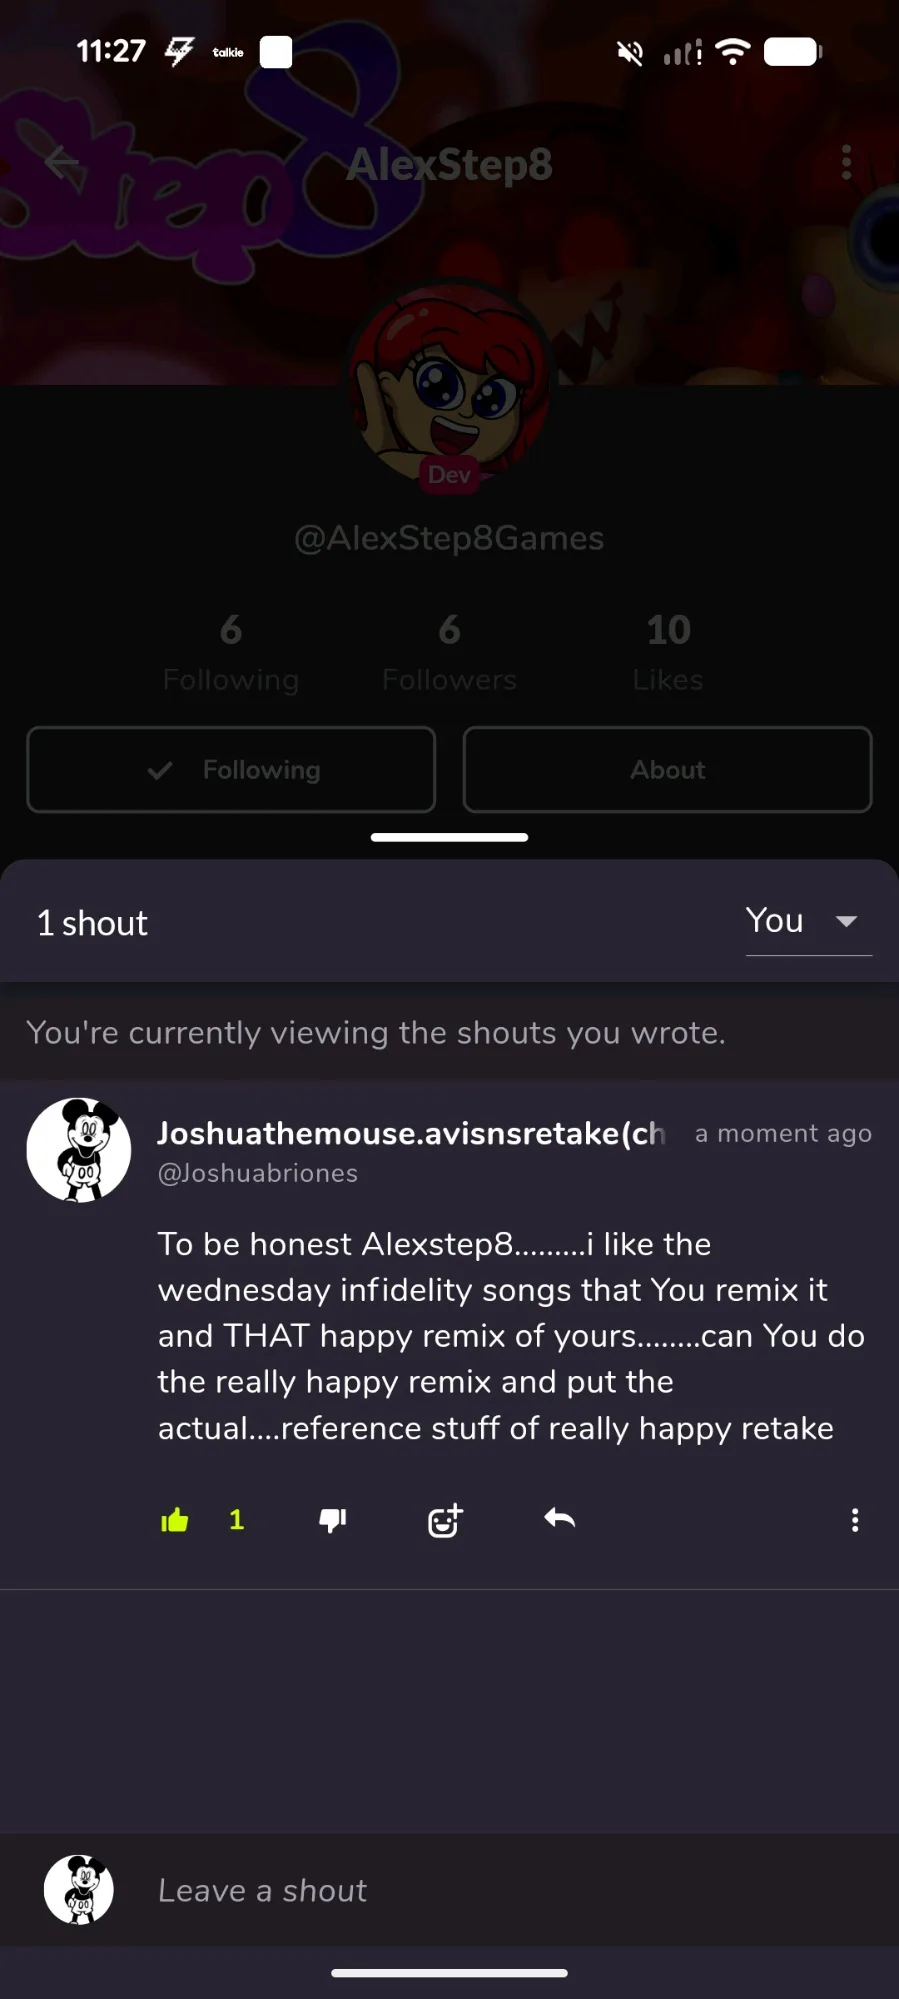Tap the sheet drag handle bar

pyautogui.click(x=449, y=838)
